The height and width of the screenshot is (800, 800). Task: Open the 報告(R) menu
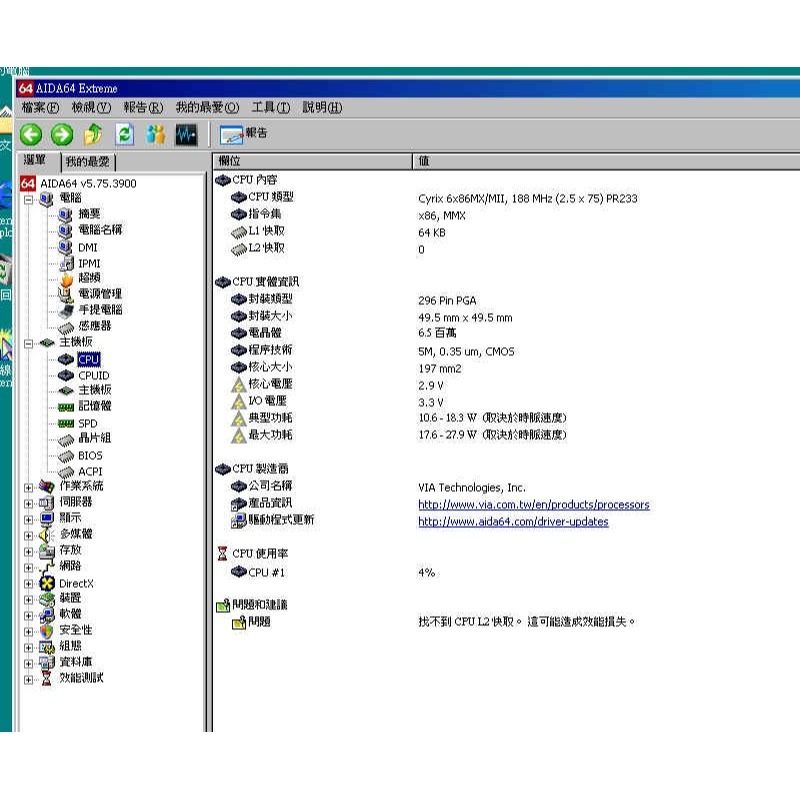(143, 107)
